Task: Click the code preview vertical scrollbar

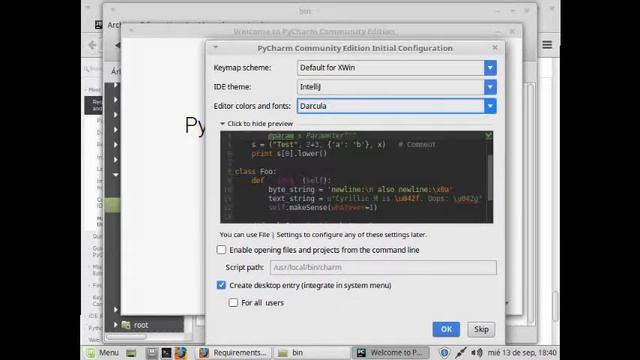Action: [x=490, y=177]
